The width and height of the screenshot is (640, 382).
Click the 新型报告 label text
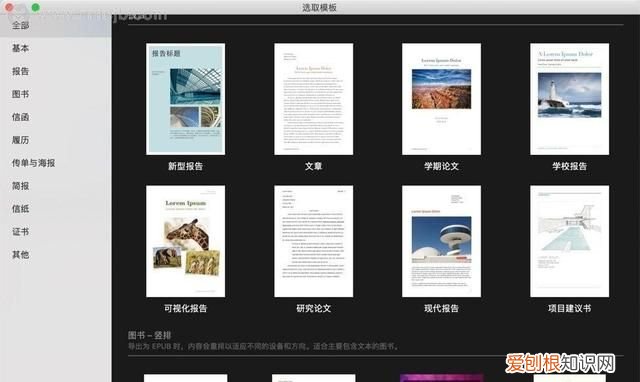[x=185, y=166]
